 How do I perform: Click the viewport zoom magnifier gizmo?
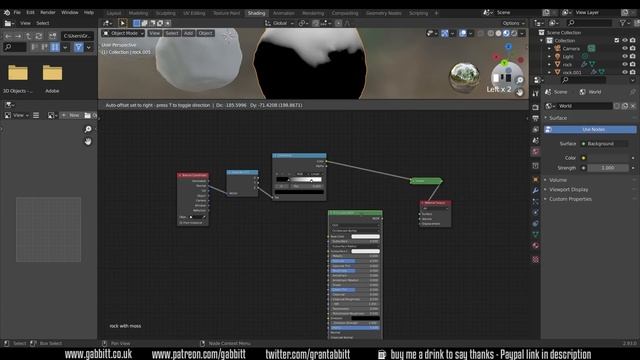(520, 80)
